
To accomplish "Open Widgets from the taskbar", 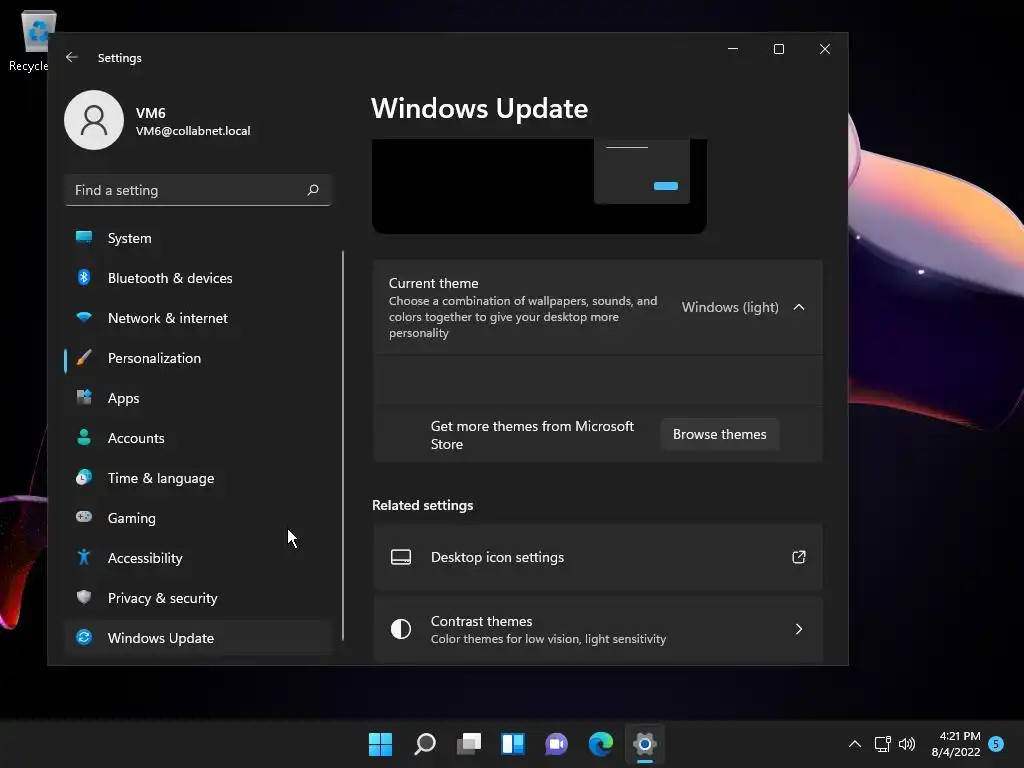I will coord(513,744).
